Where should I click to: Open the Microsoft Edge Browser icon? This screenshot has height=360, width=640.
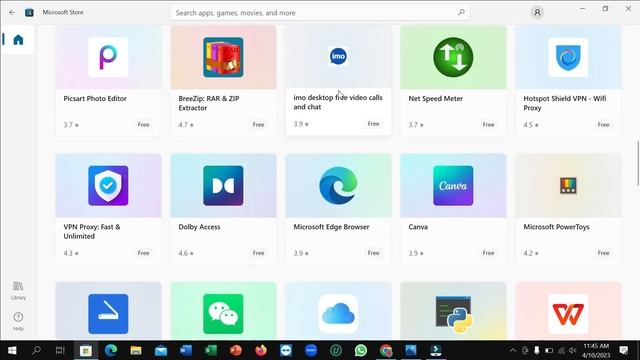click(338, 185)
